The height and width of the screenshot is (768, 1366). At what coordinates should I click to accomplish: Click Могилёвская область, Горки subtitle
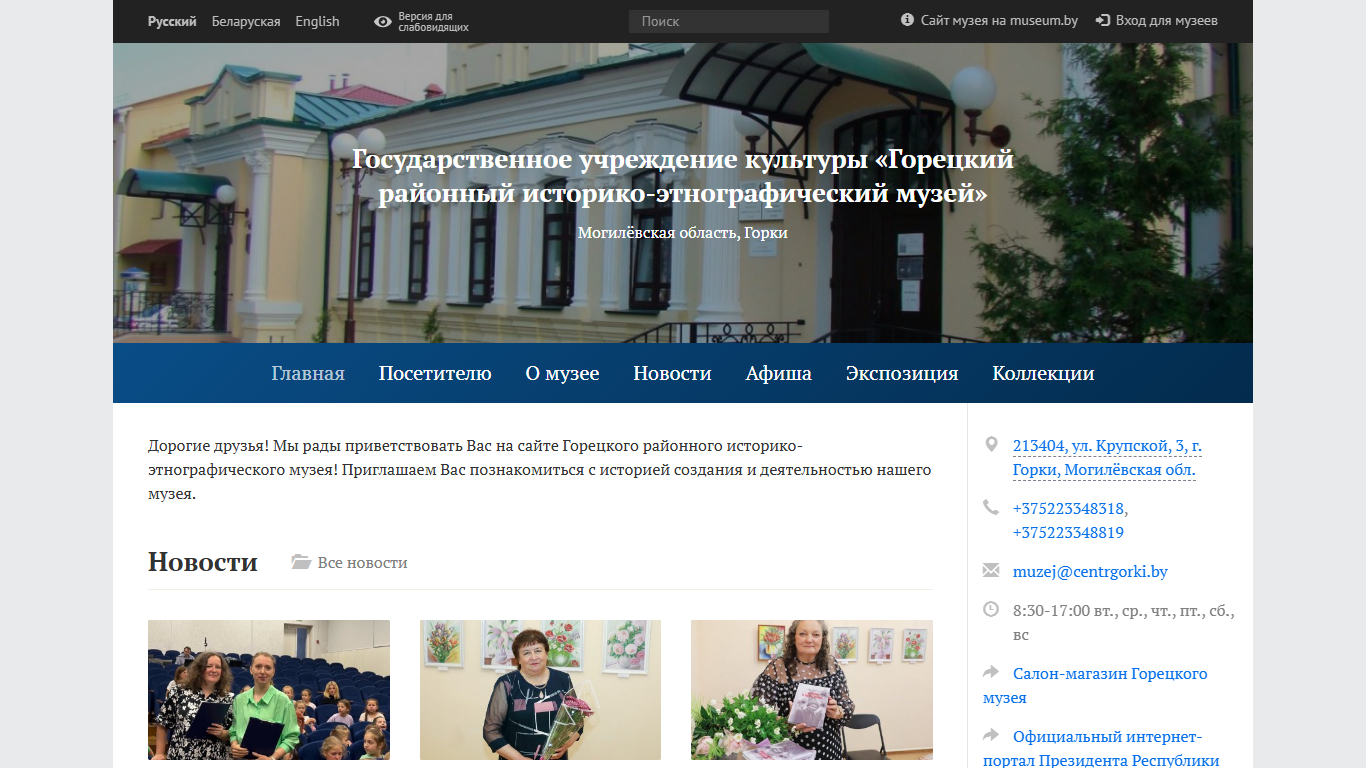pos(683,232)
